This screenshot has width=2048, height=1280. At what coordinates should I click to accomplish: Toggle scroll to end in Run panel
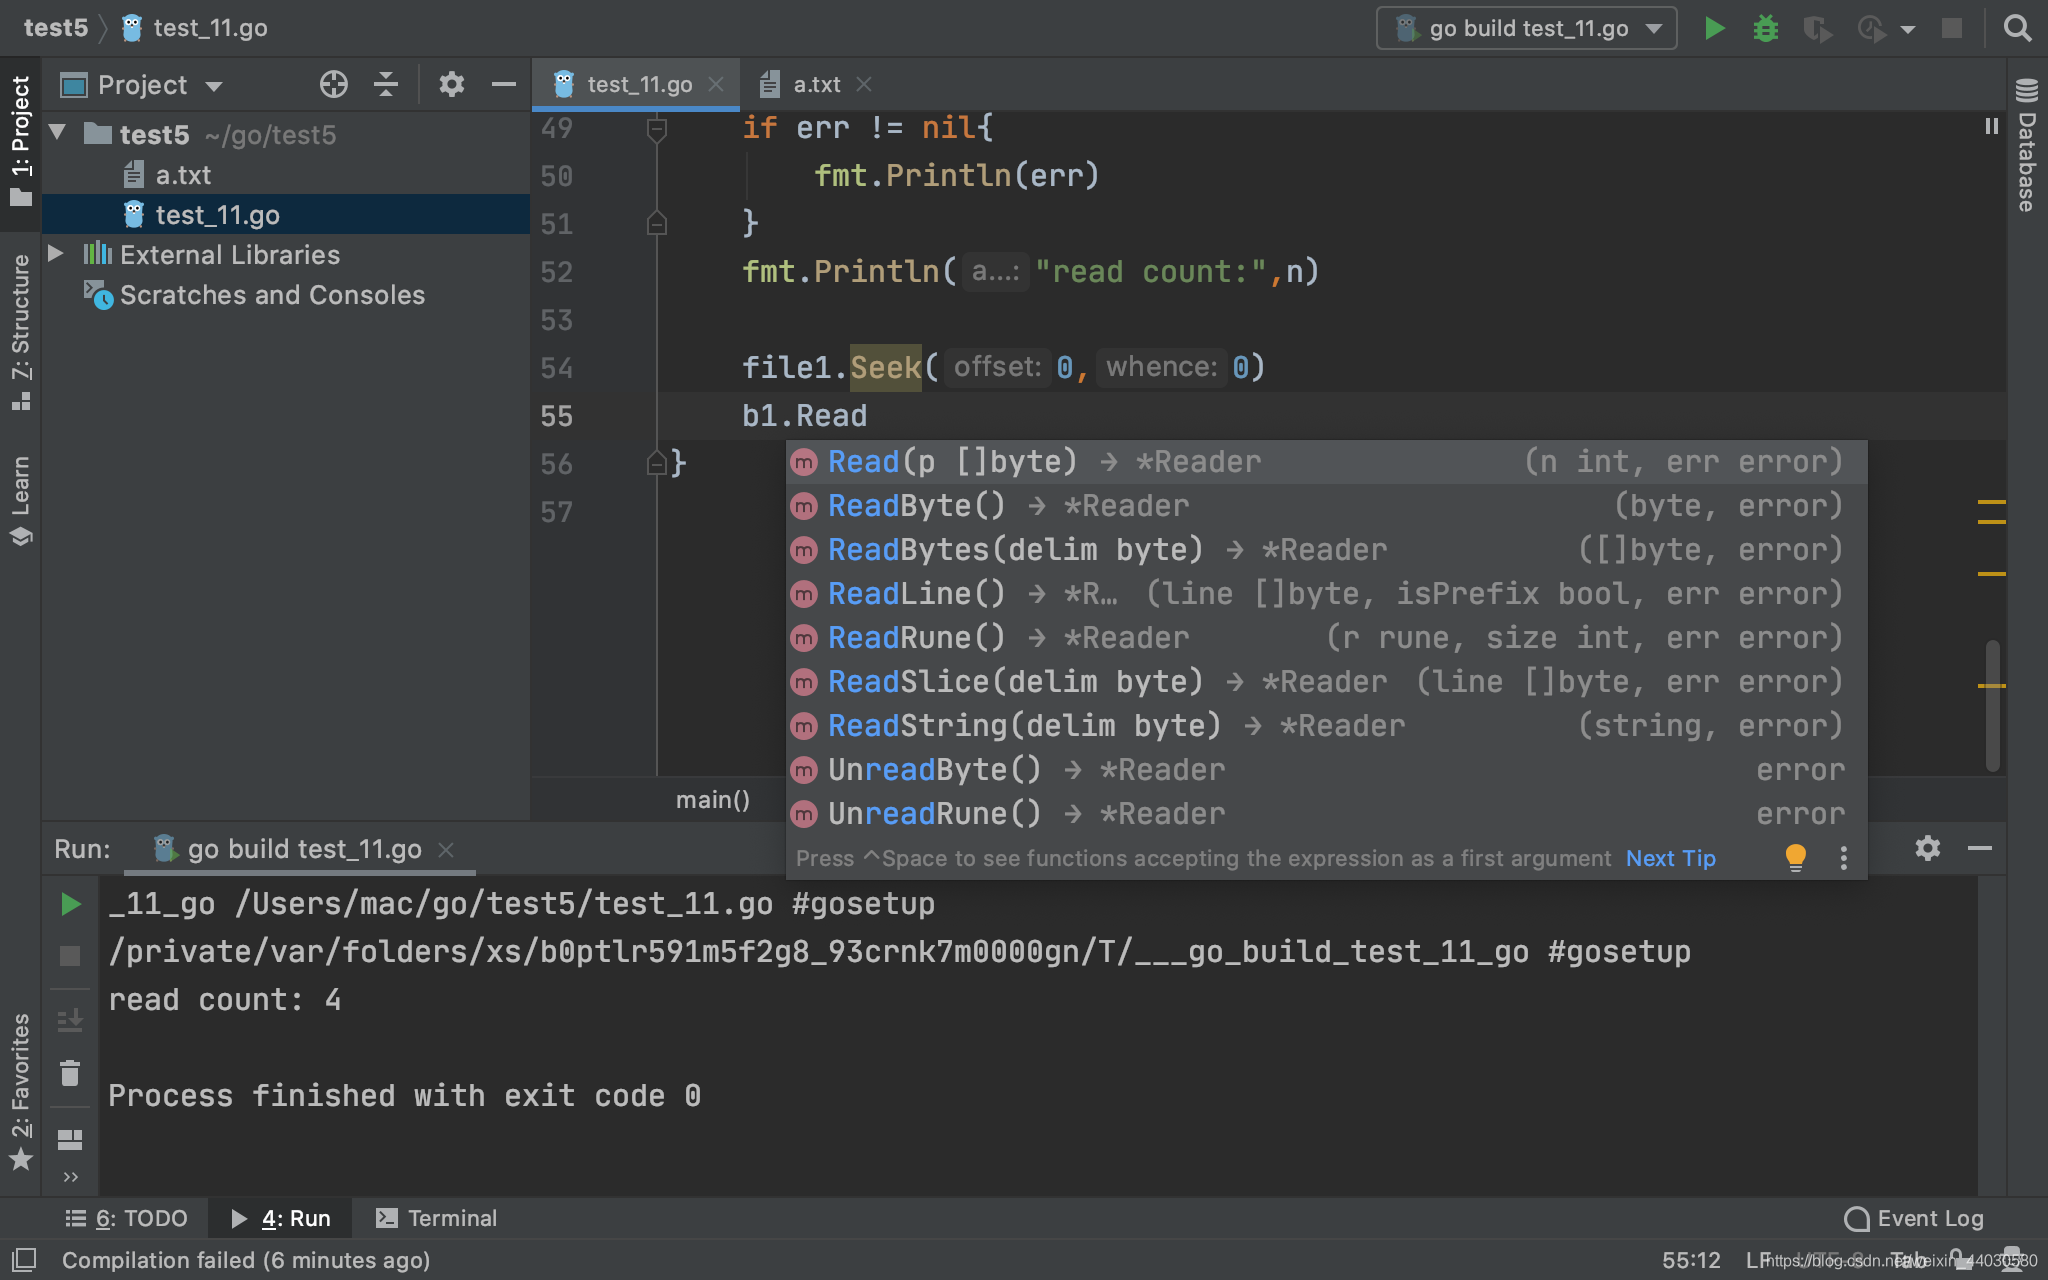click(x=70, y=1020)
